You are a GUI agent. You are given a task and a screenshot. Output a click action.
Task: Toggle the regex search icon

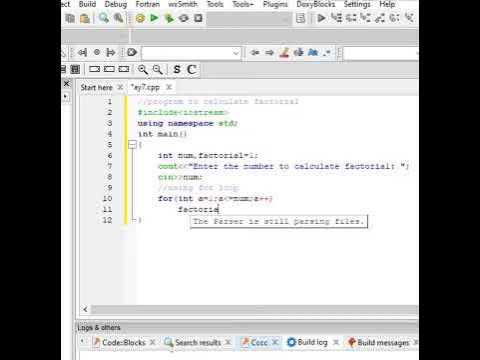coord(327,53)
